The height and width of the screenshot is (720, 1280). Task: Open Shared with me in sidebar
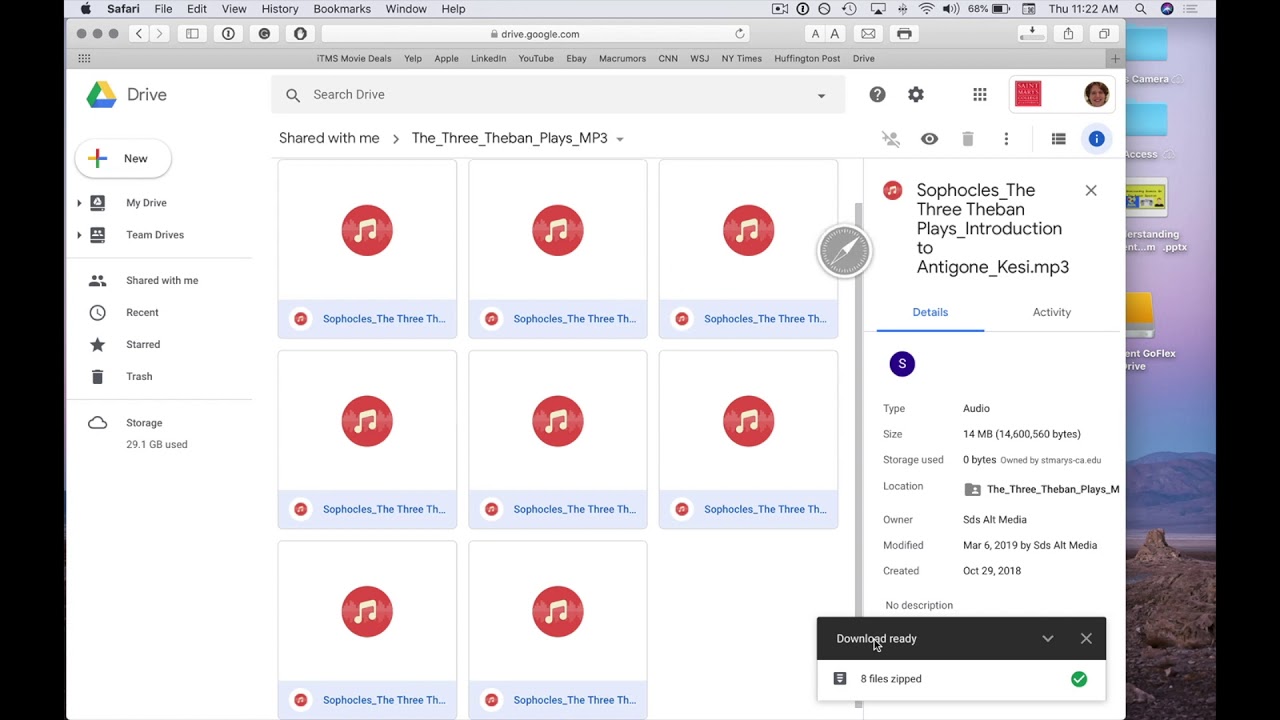point(162,281)
